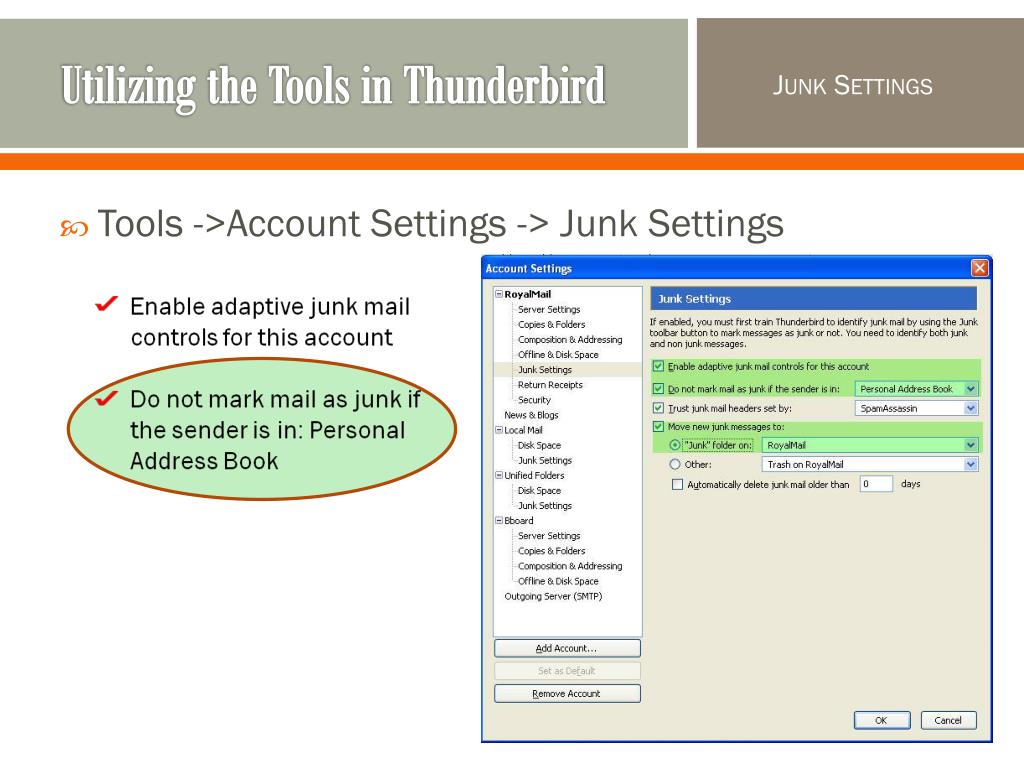Image resolution: width=1024 pixels, height=768 pixels.
Task: Open the SpamAssassin dropdown
Action: click(916, 408)
